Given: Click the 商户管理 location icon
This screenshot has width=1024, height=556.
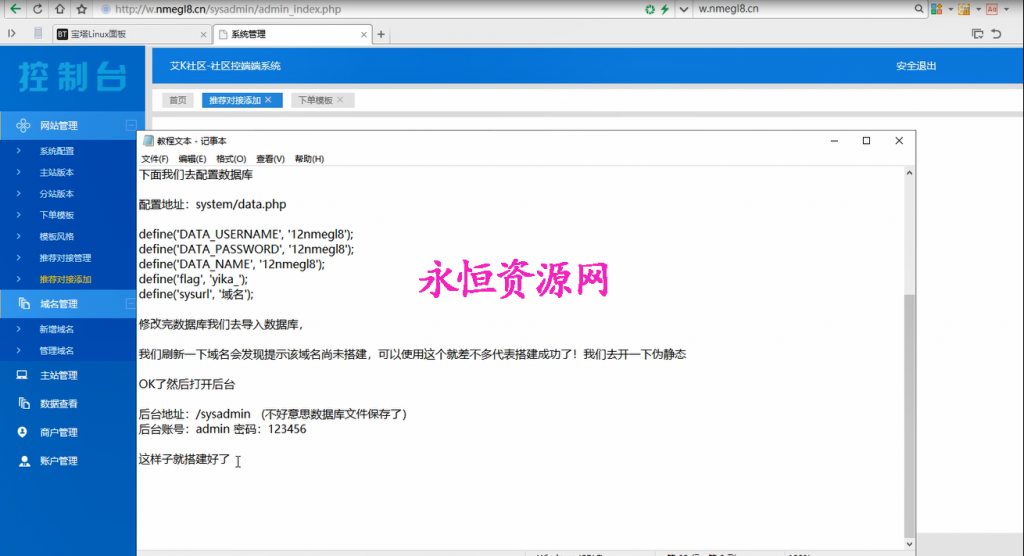Looking at the screenshot, I should 22,433.
